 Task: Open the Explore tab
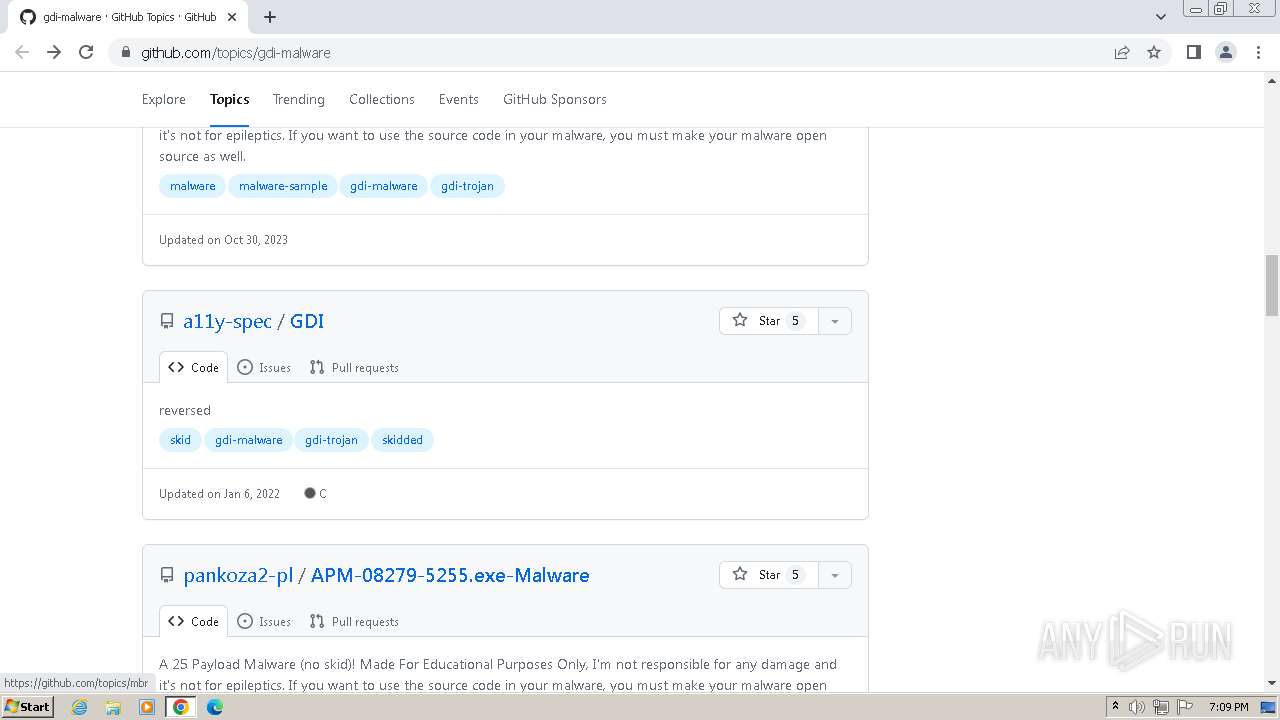164,99
